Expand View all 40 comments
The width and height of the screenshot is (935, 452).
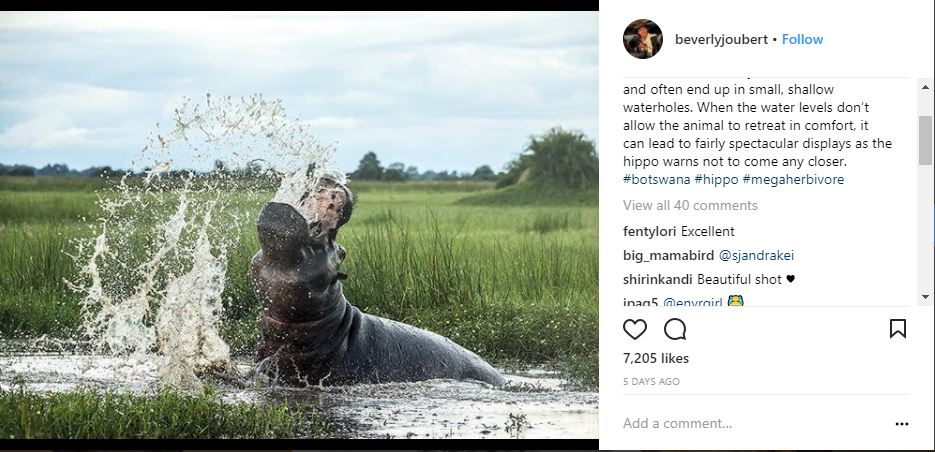(690, 206)
